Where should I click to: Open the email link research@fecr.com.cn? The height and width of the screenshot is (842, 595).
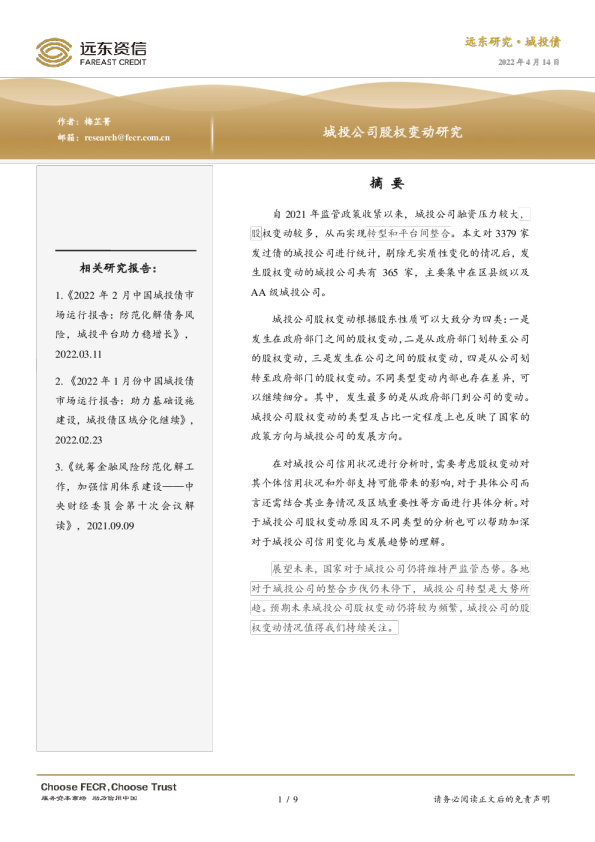(x=127, y=137)
